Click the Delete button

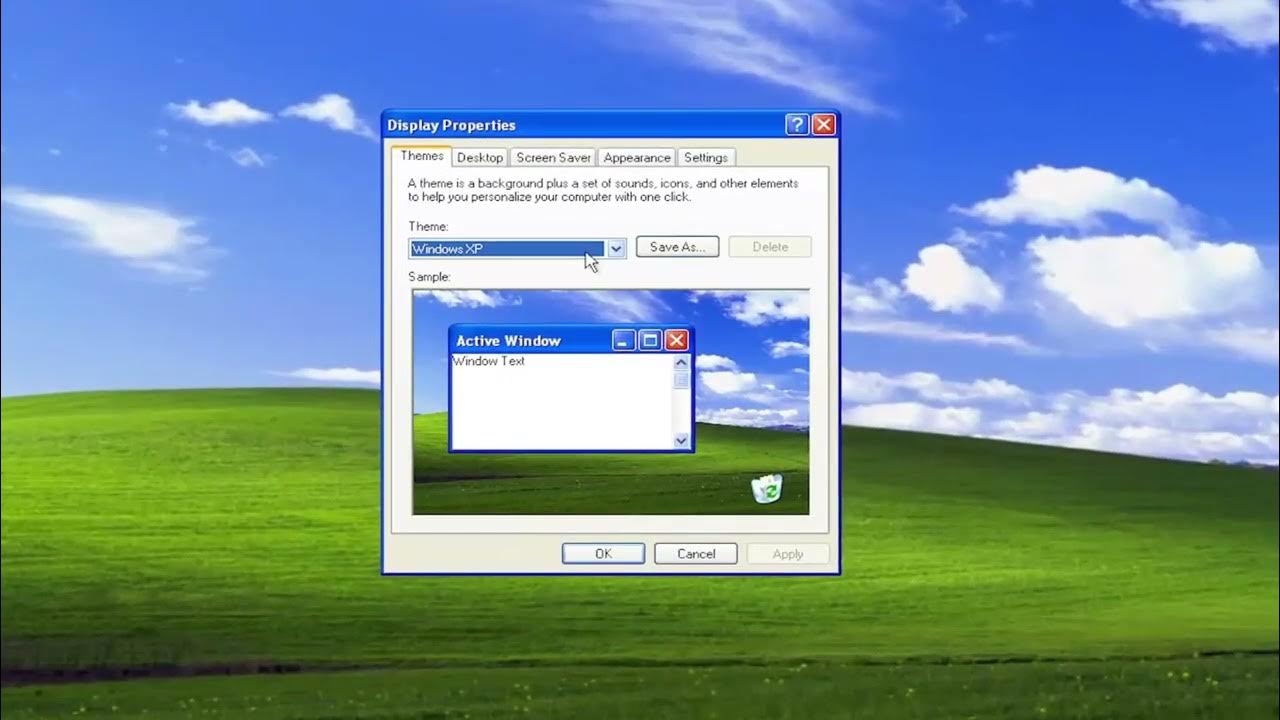[x=770, y=247]
